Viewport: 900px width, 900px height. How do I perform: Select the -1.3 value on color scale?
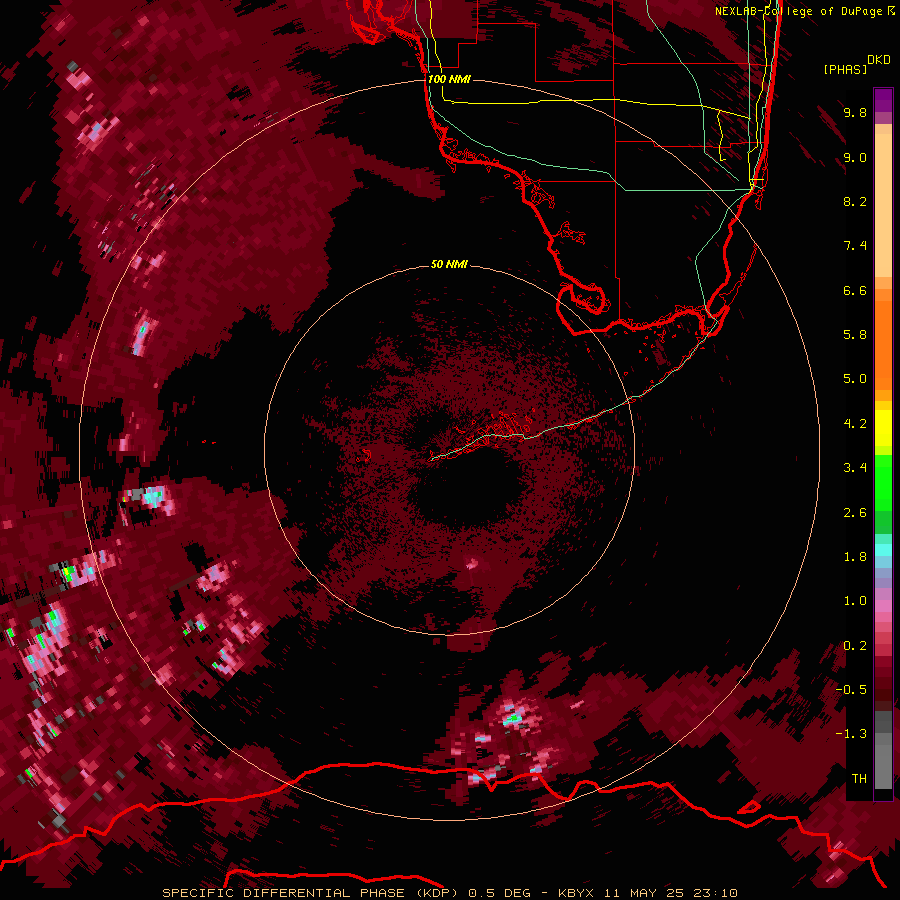pyautogui.click(x=851, y=734)
